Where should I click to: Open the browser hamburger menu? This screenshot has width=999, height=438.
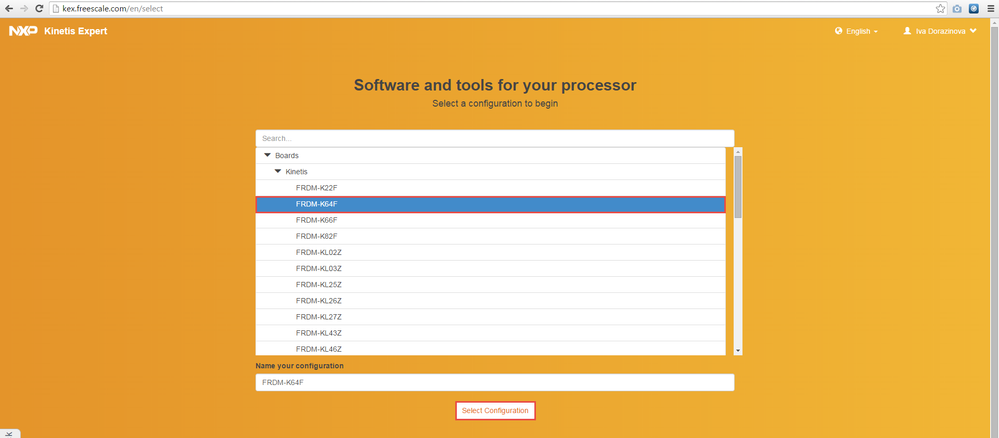coord(990,9)
